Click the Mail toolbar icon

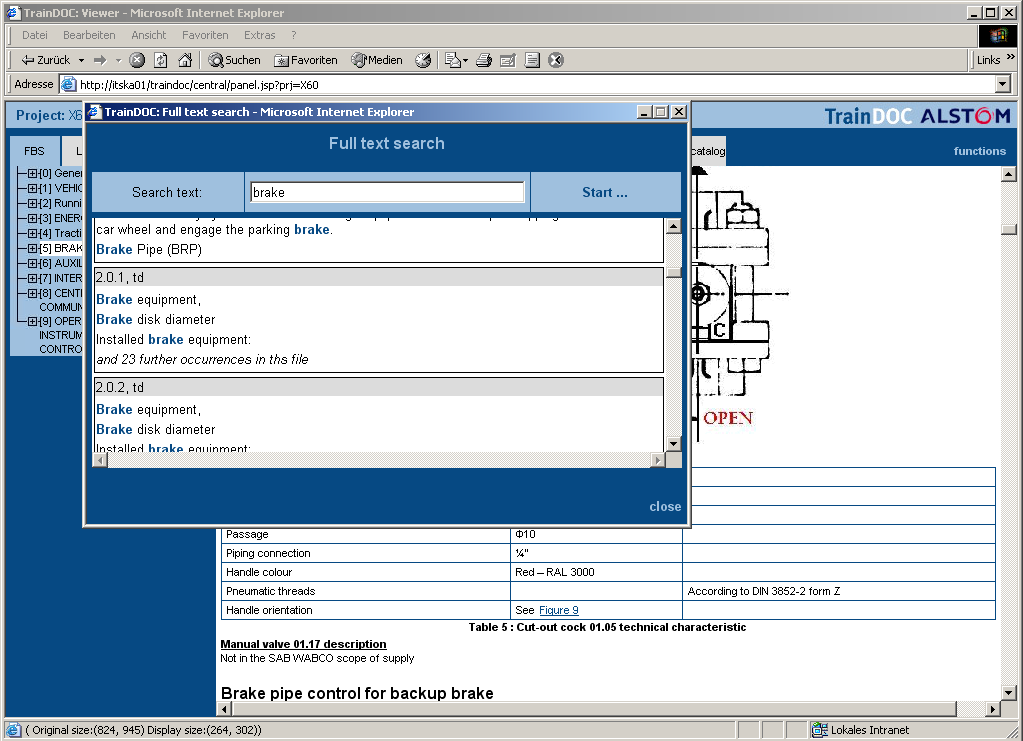453,60
